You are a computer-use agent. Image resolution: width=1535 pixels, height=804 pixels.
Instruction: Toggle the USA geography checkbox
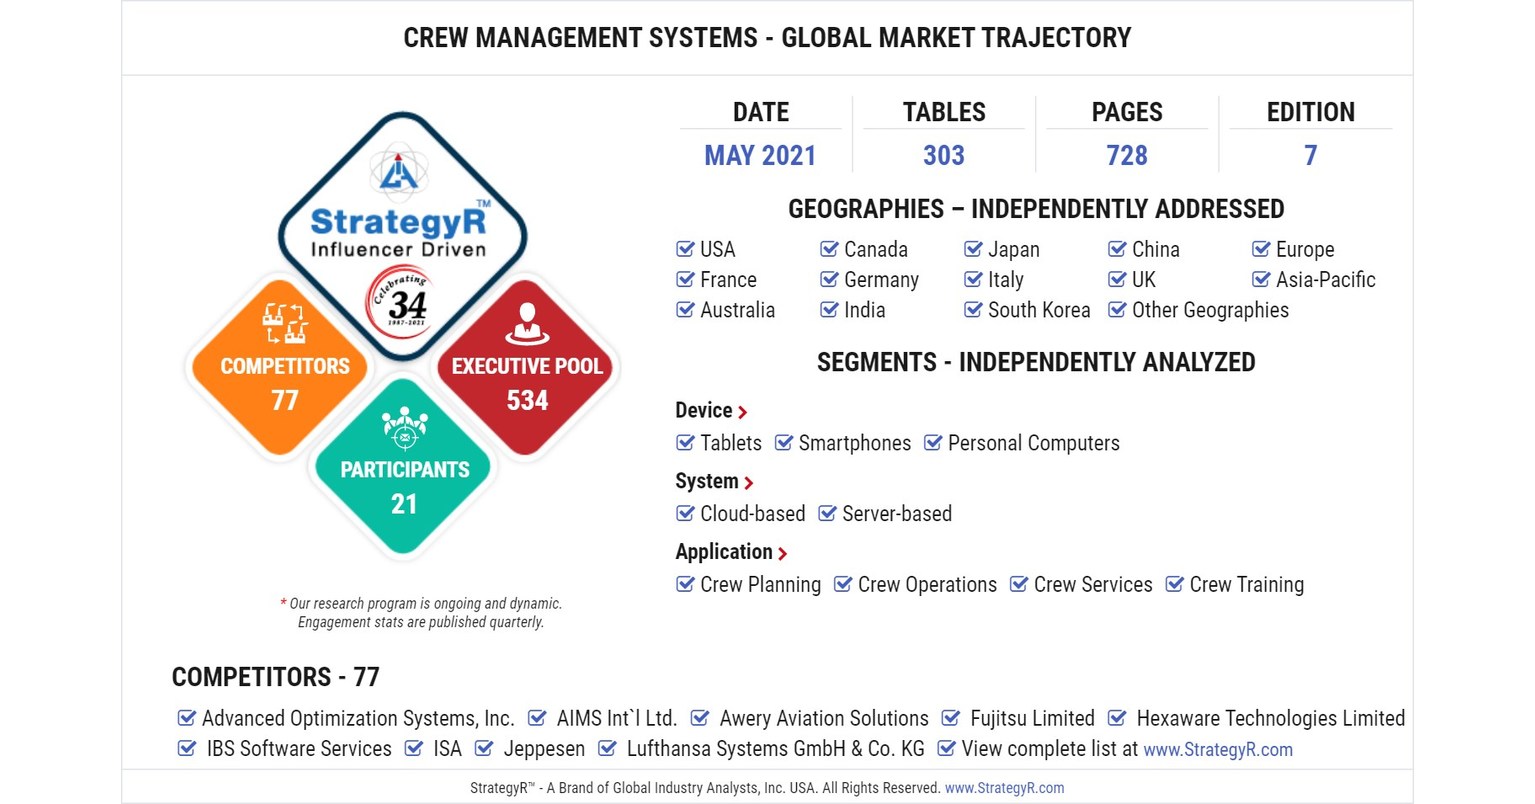pyautogui.click(x=686, y=249)
